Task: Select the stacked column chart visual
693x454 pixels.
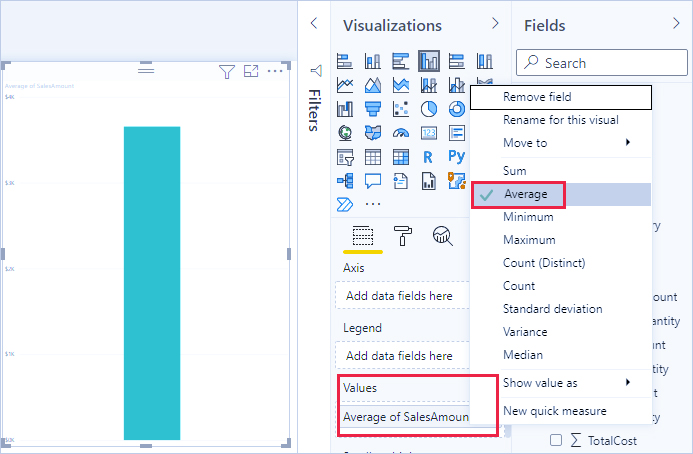Action: click(x=373, y=61)
